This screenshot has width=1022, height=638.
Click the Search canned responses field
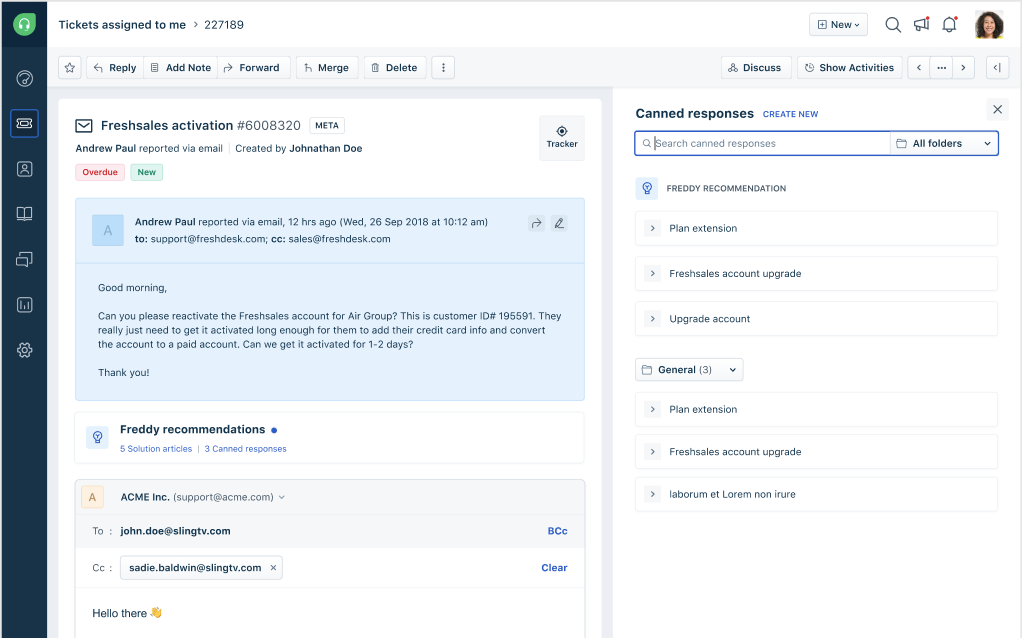pyautogui.click(x=763, y=143)
